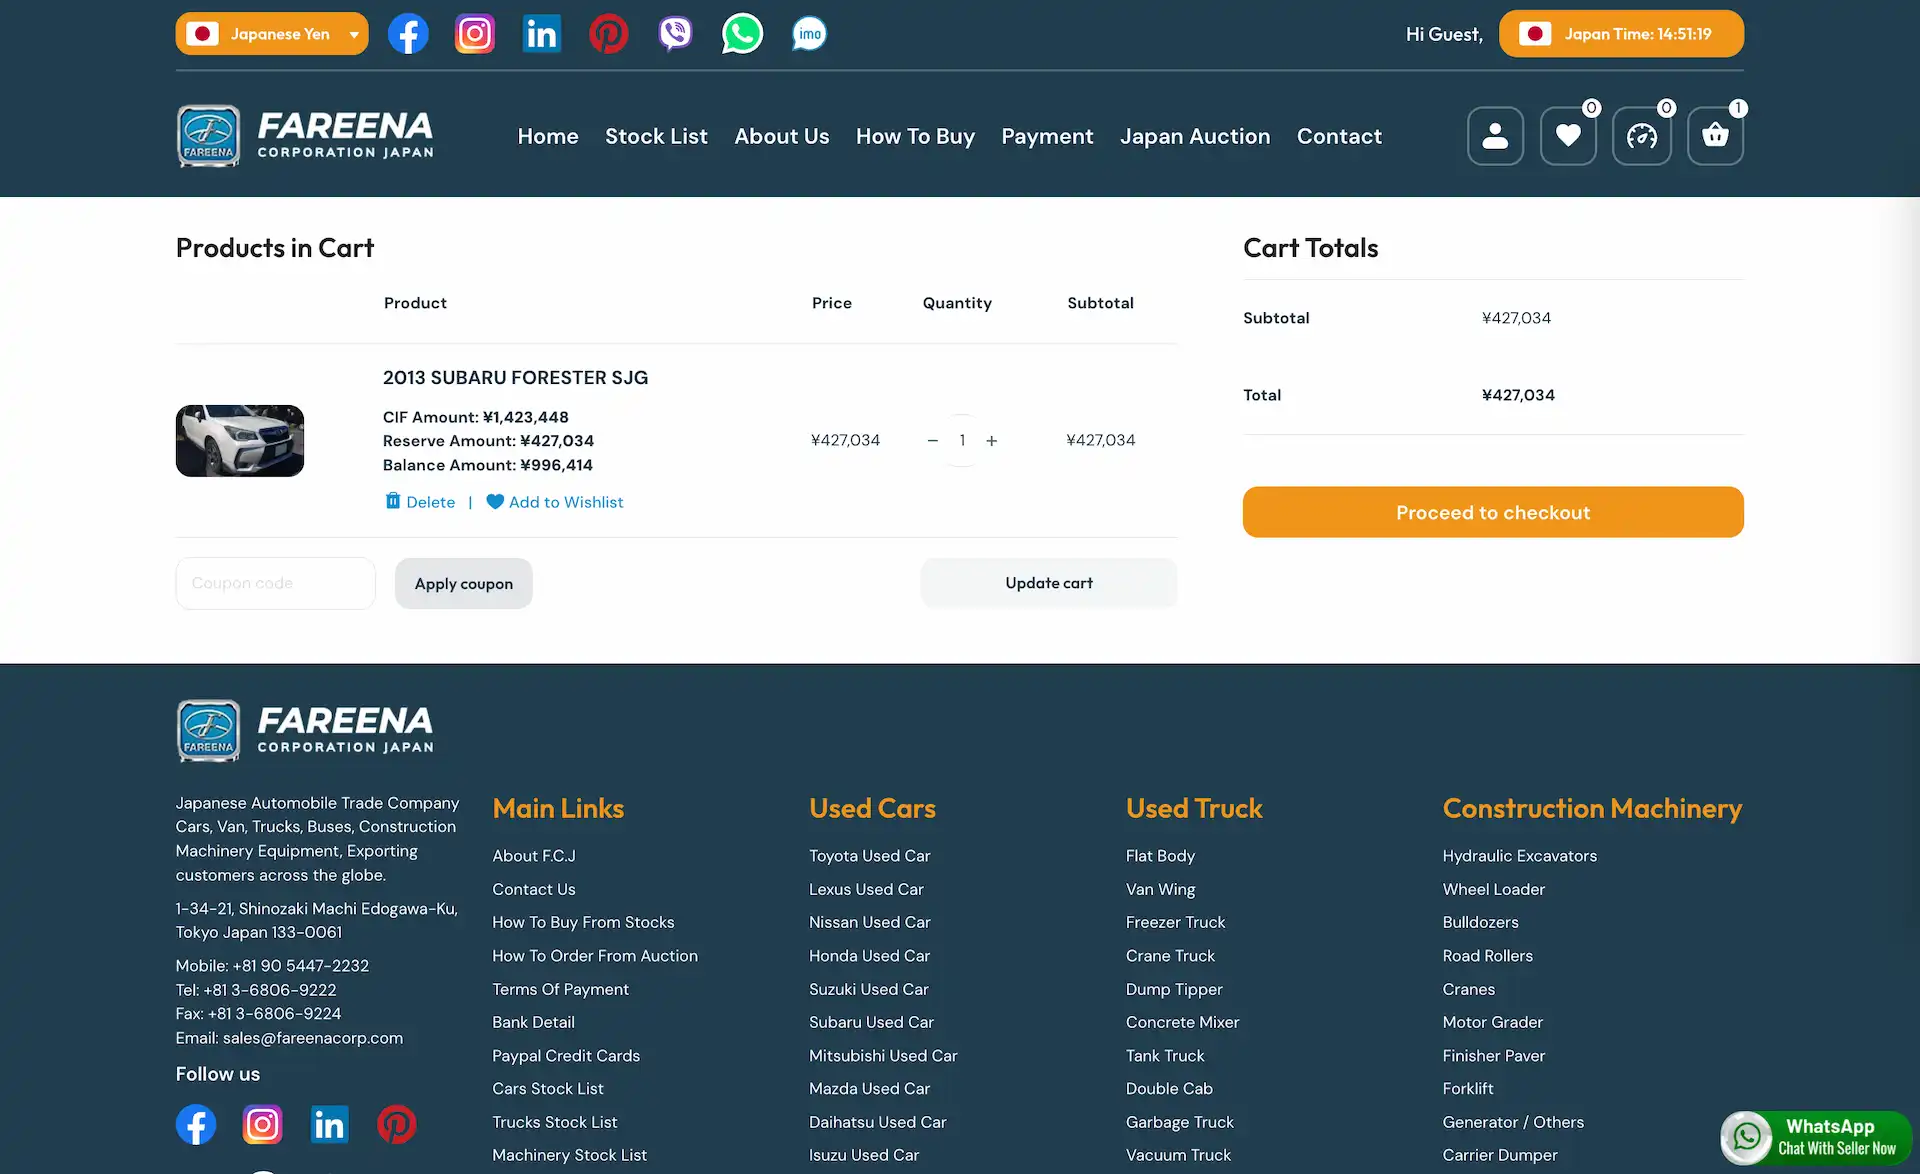
Task: Click Proceed to checkout button
Action: 1492,512
